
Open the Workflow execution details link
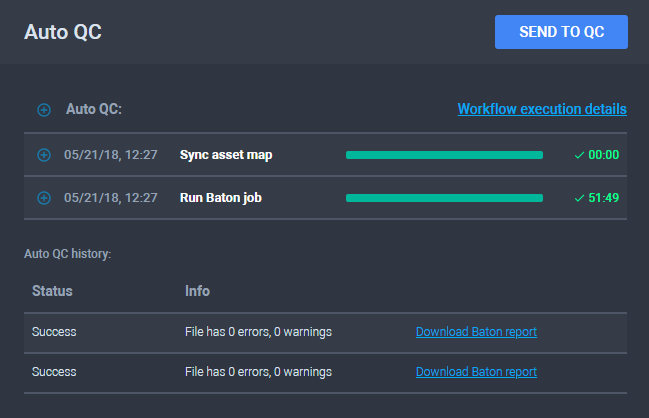click(x=542, y=109)
